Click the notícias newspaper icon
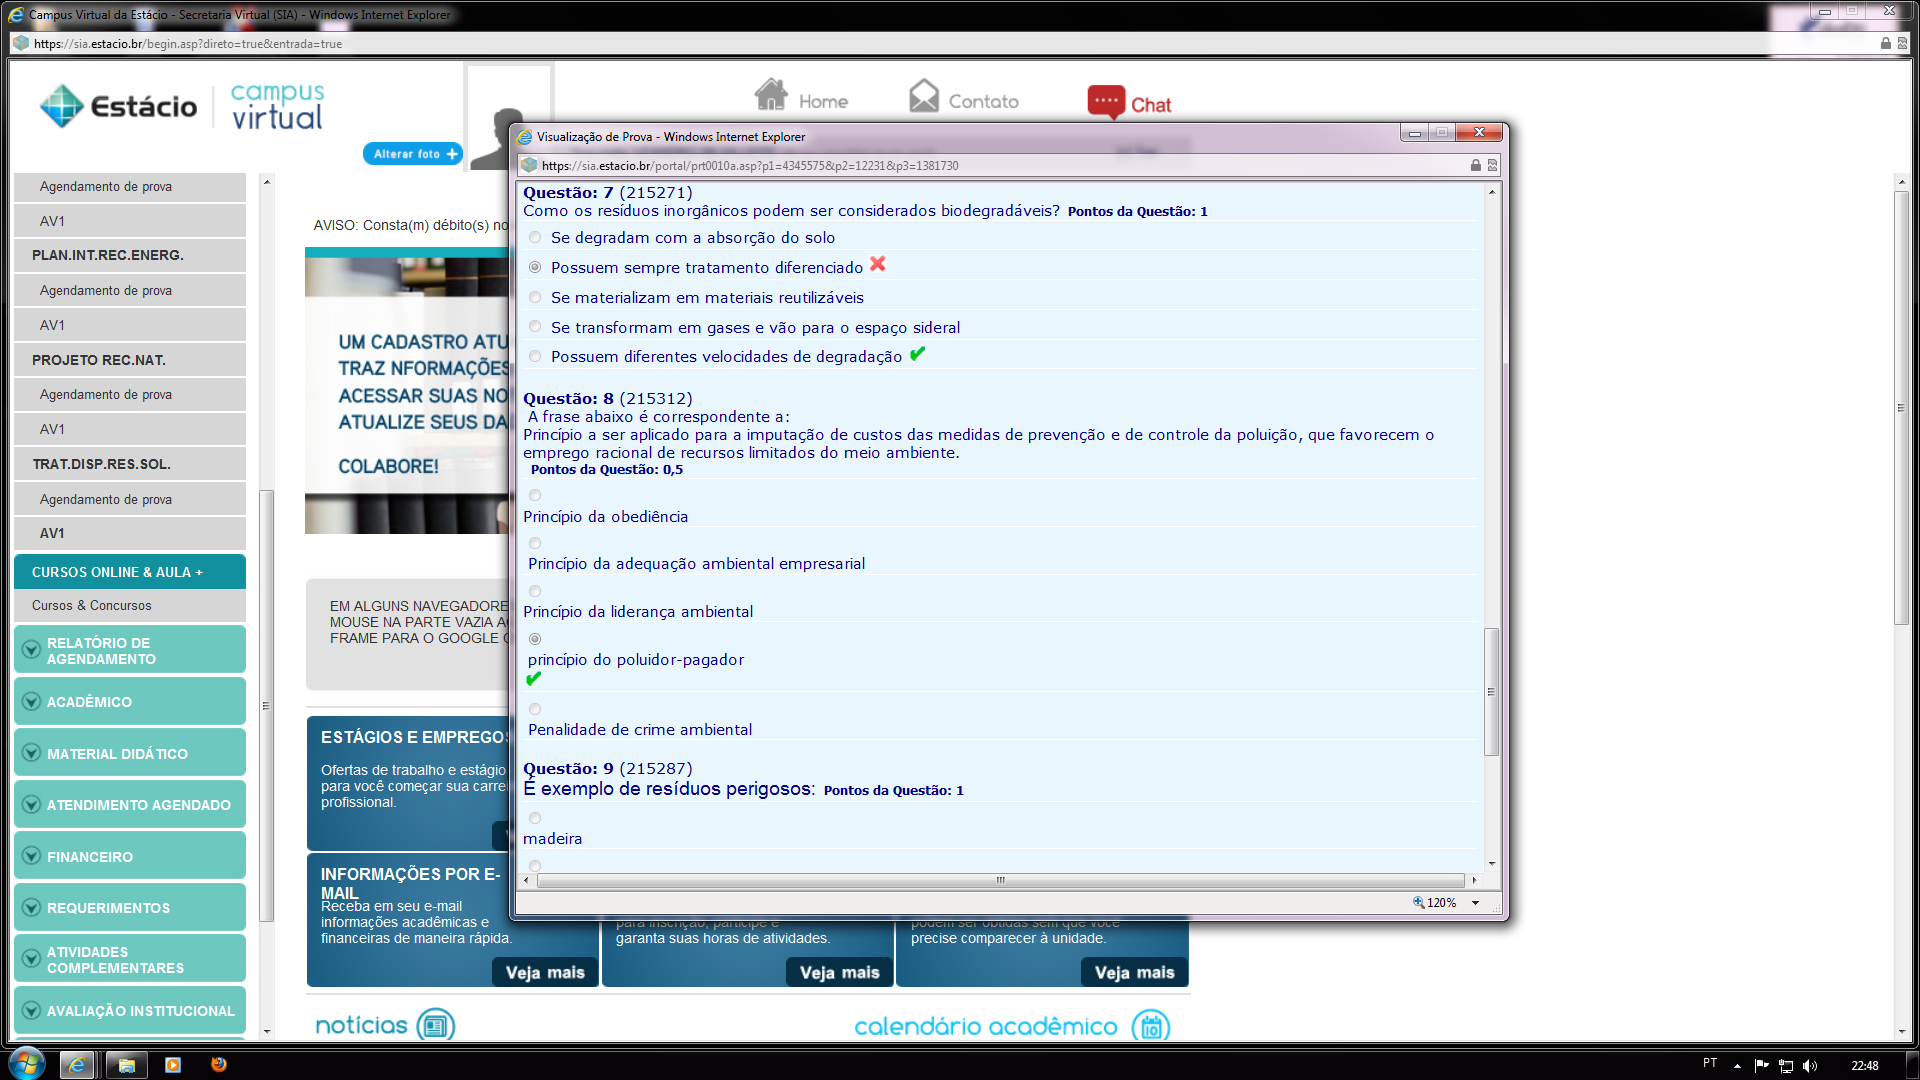The width and height of the screenshot is (1920, 1080). pos(435,1025)
